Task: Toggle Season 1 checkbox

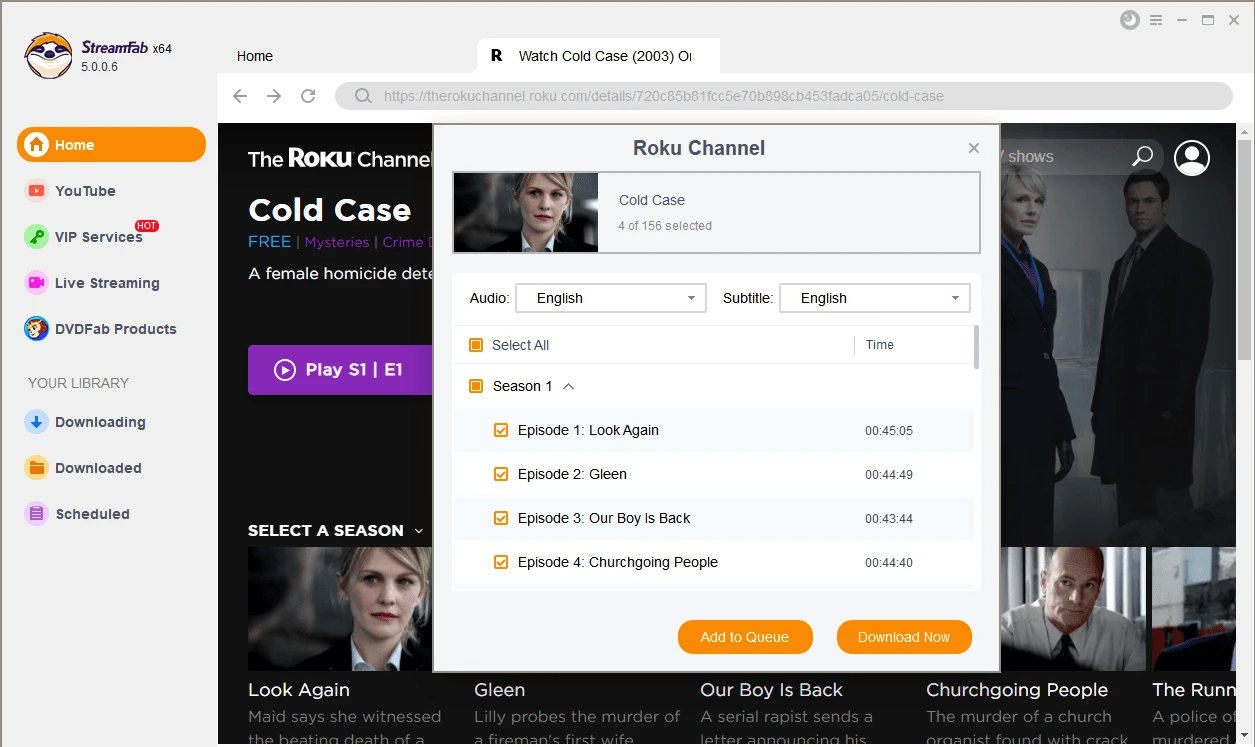Action: coord(476,386)
